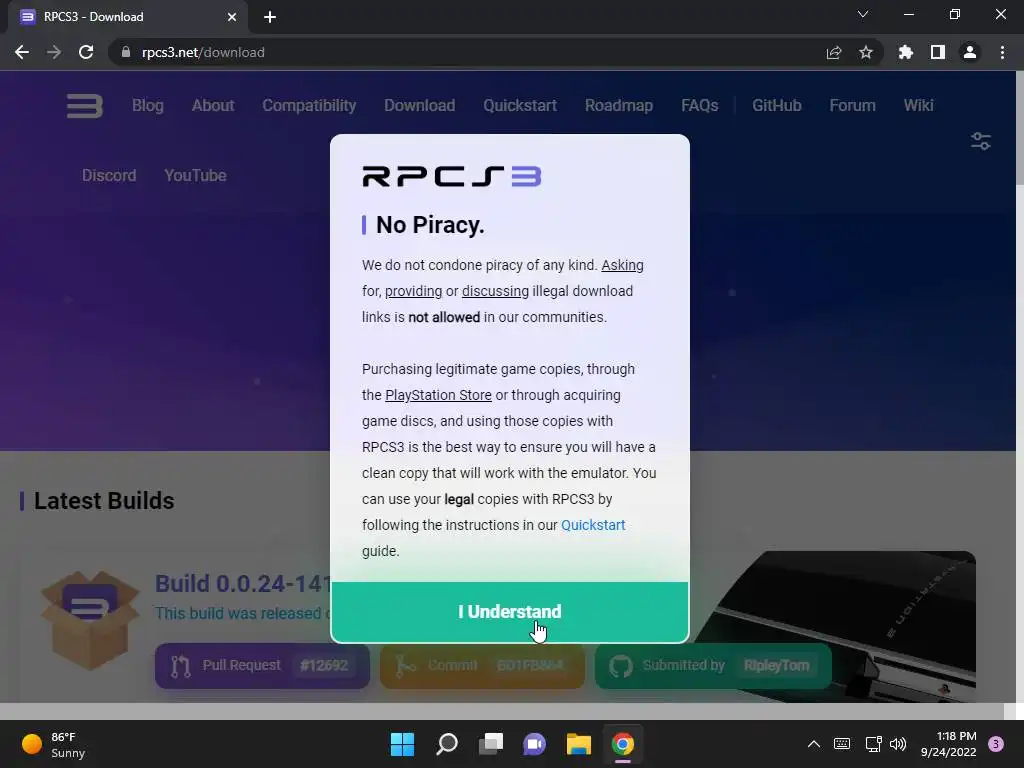Click the RPCS3 logo in navbar
The height and width of the screenshot is (768, 1024).
click(x=85, y=106)
